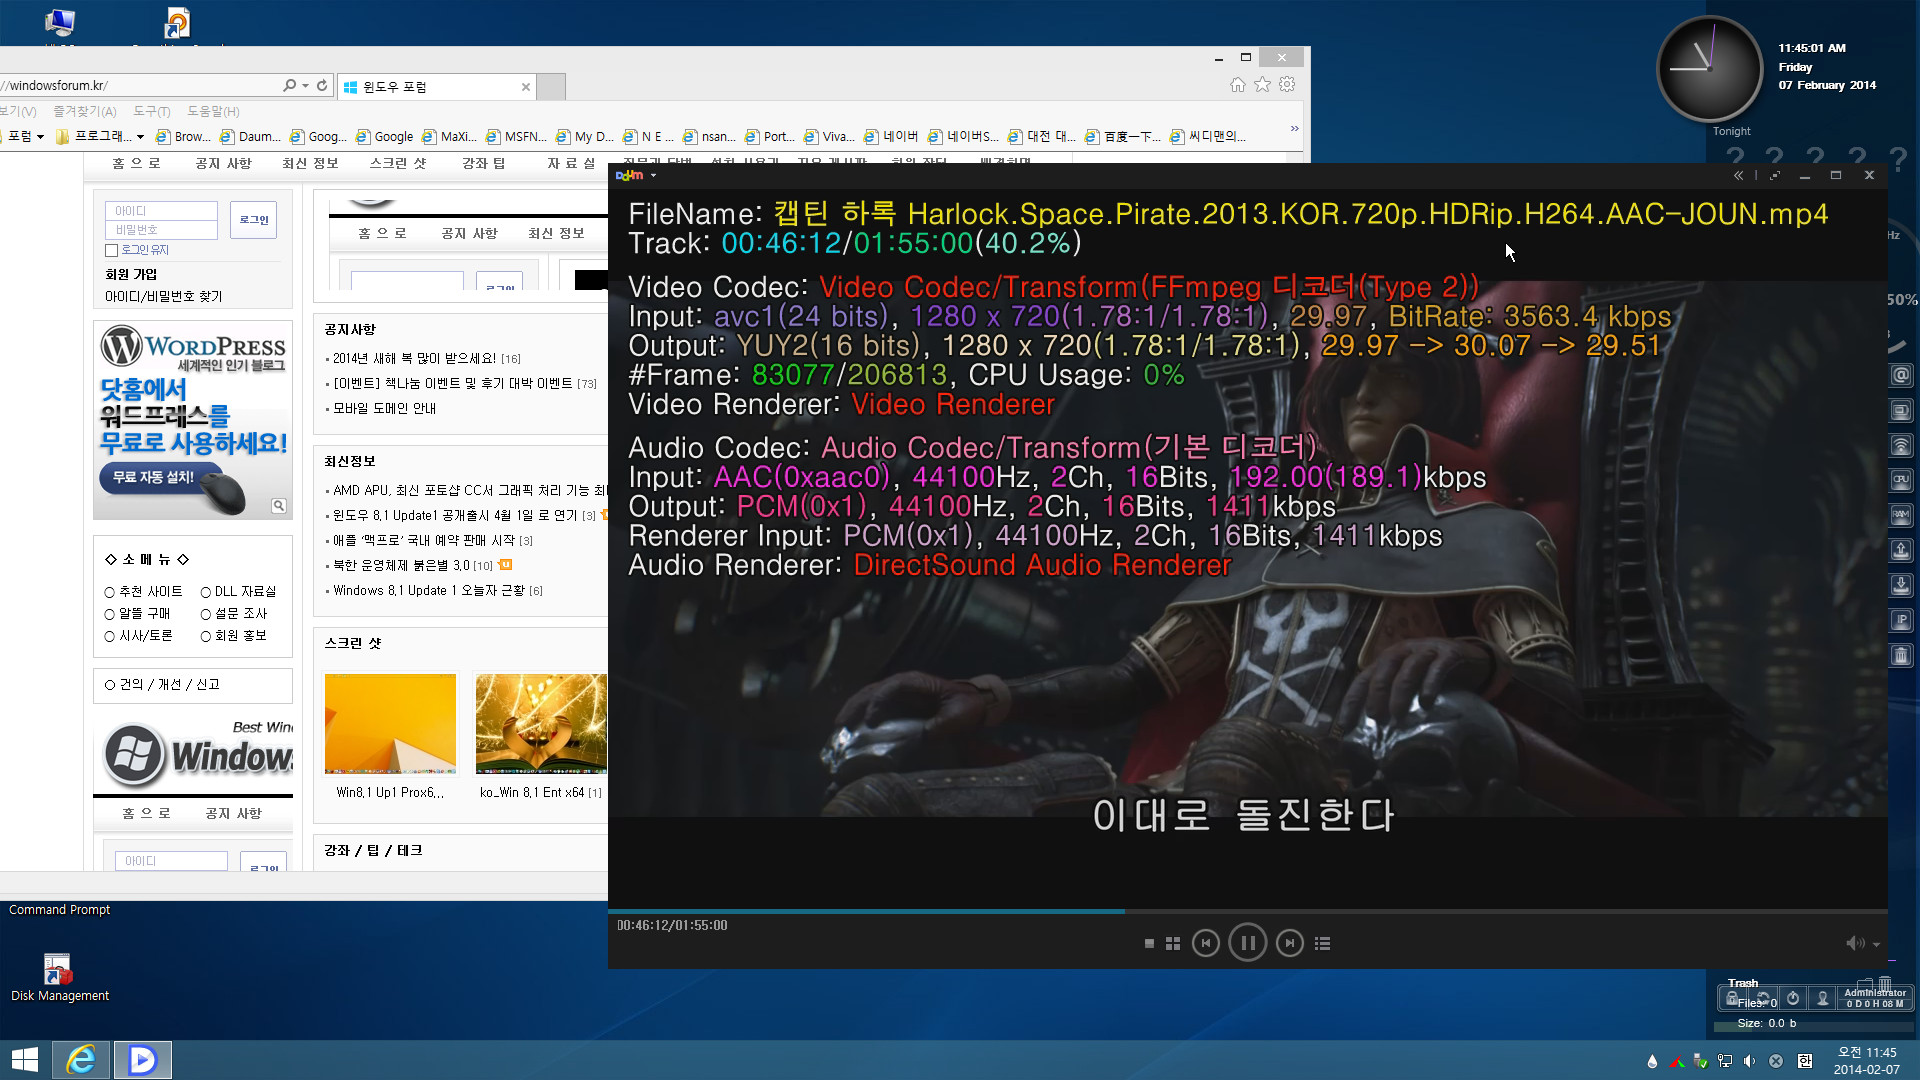This screenshot has width=1920, height=1080.
Task: Select the DLL 자료실 radio option
Action: (x=206, y=592)
